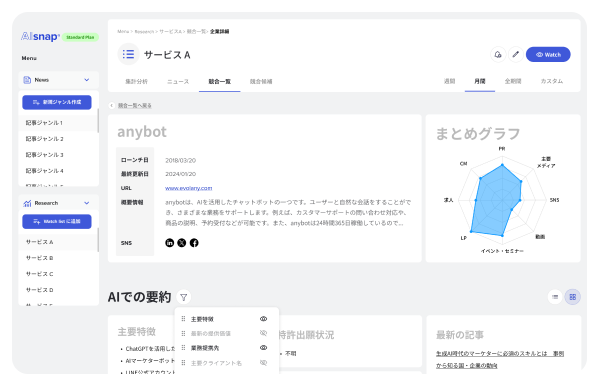Click the Research chart icon

(27, 203)
